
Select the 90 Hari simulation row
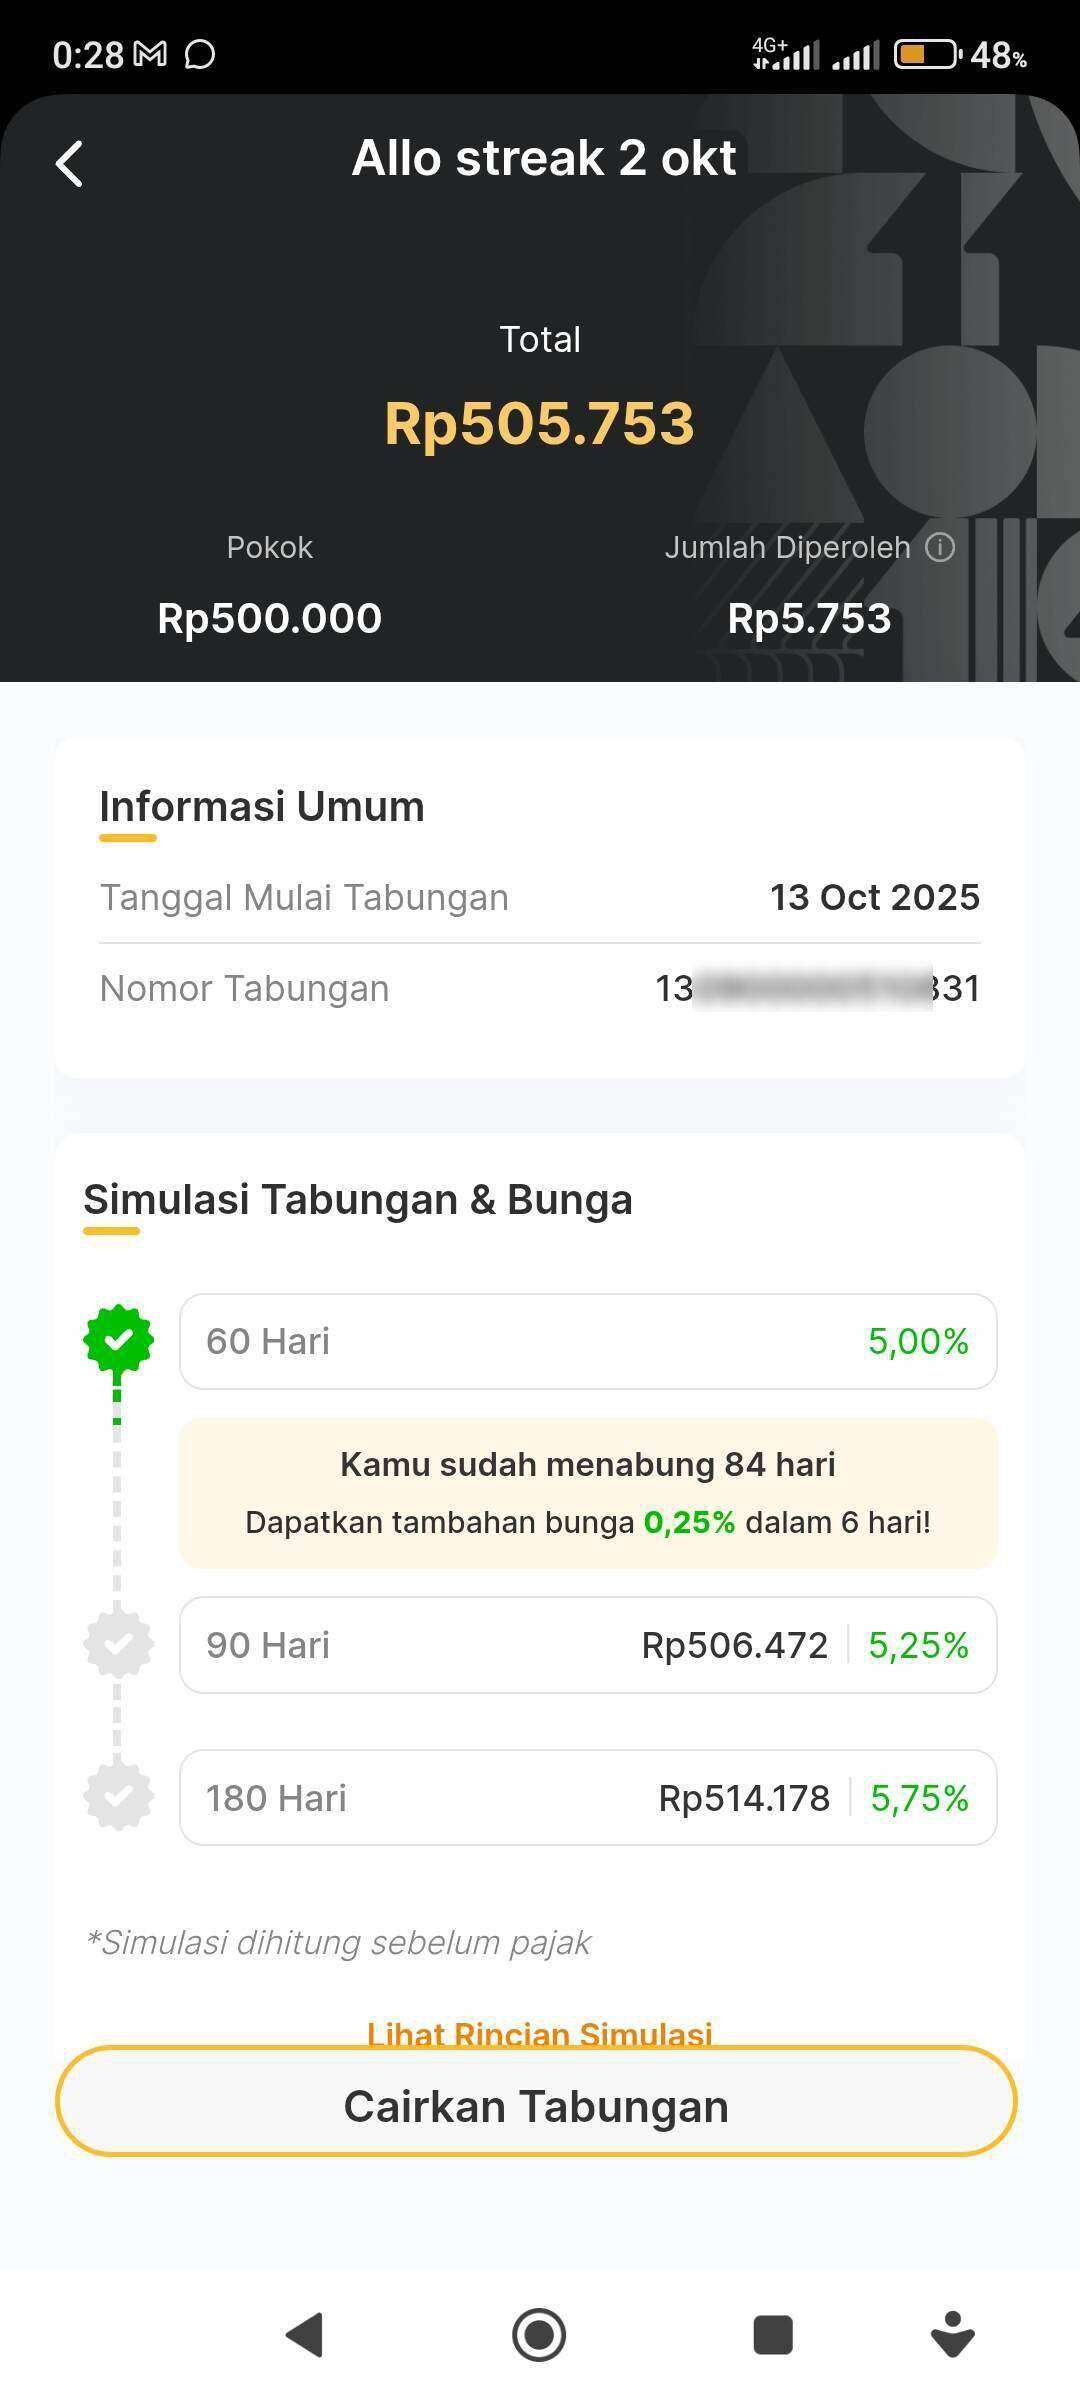[x=588, y=1645]
